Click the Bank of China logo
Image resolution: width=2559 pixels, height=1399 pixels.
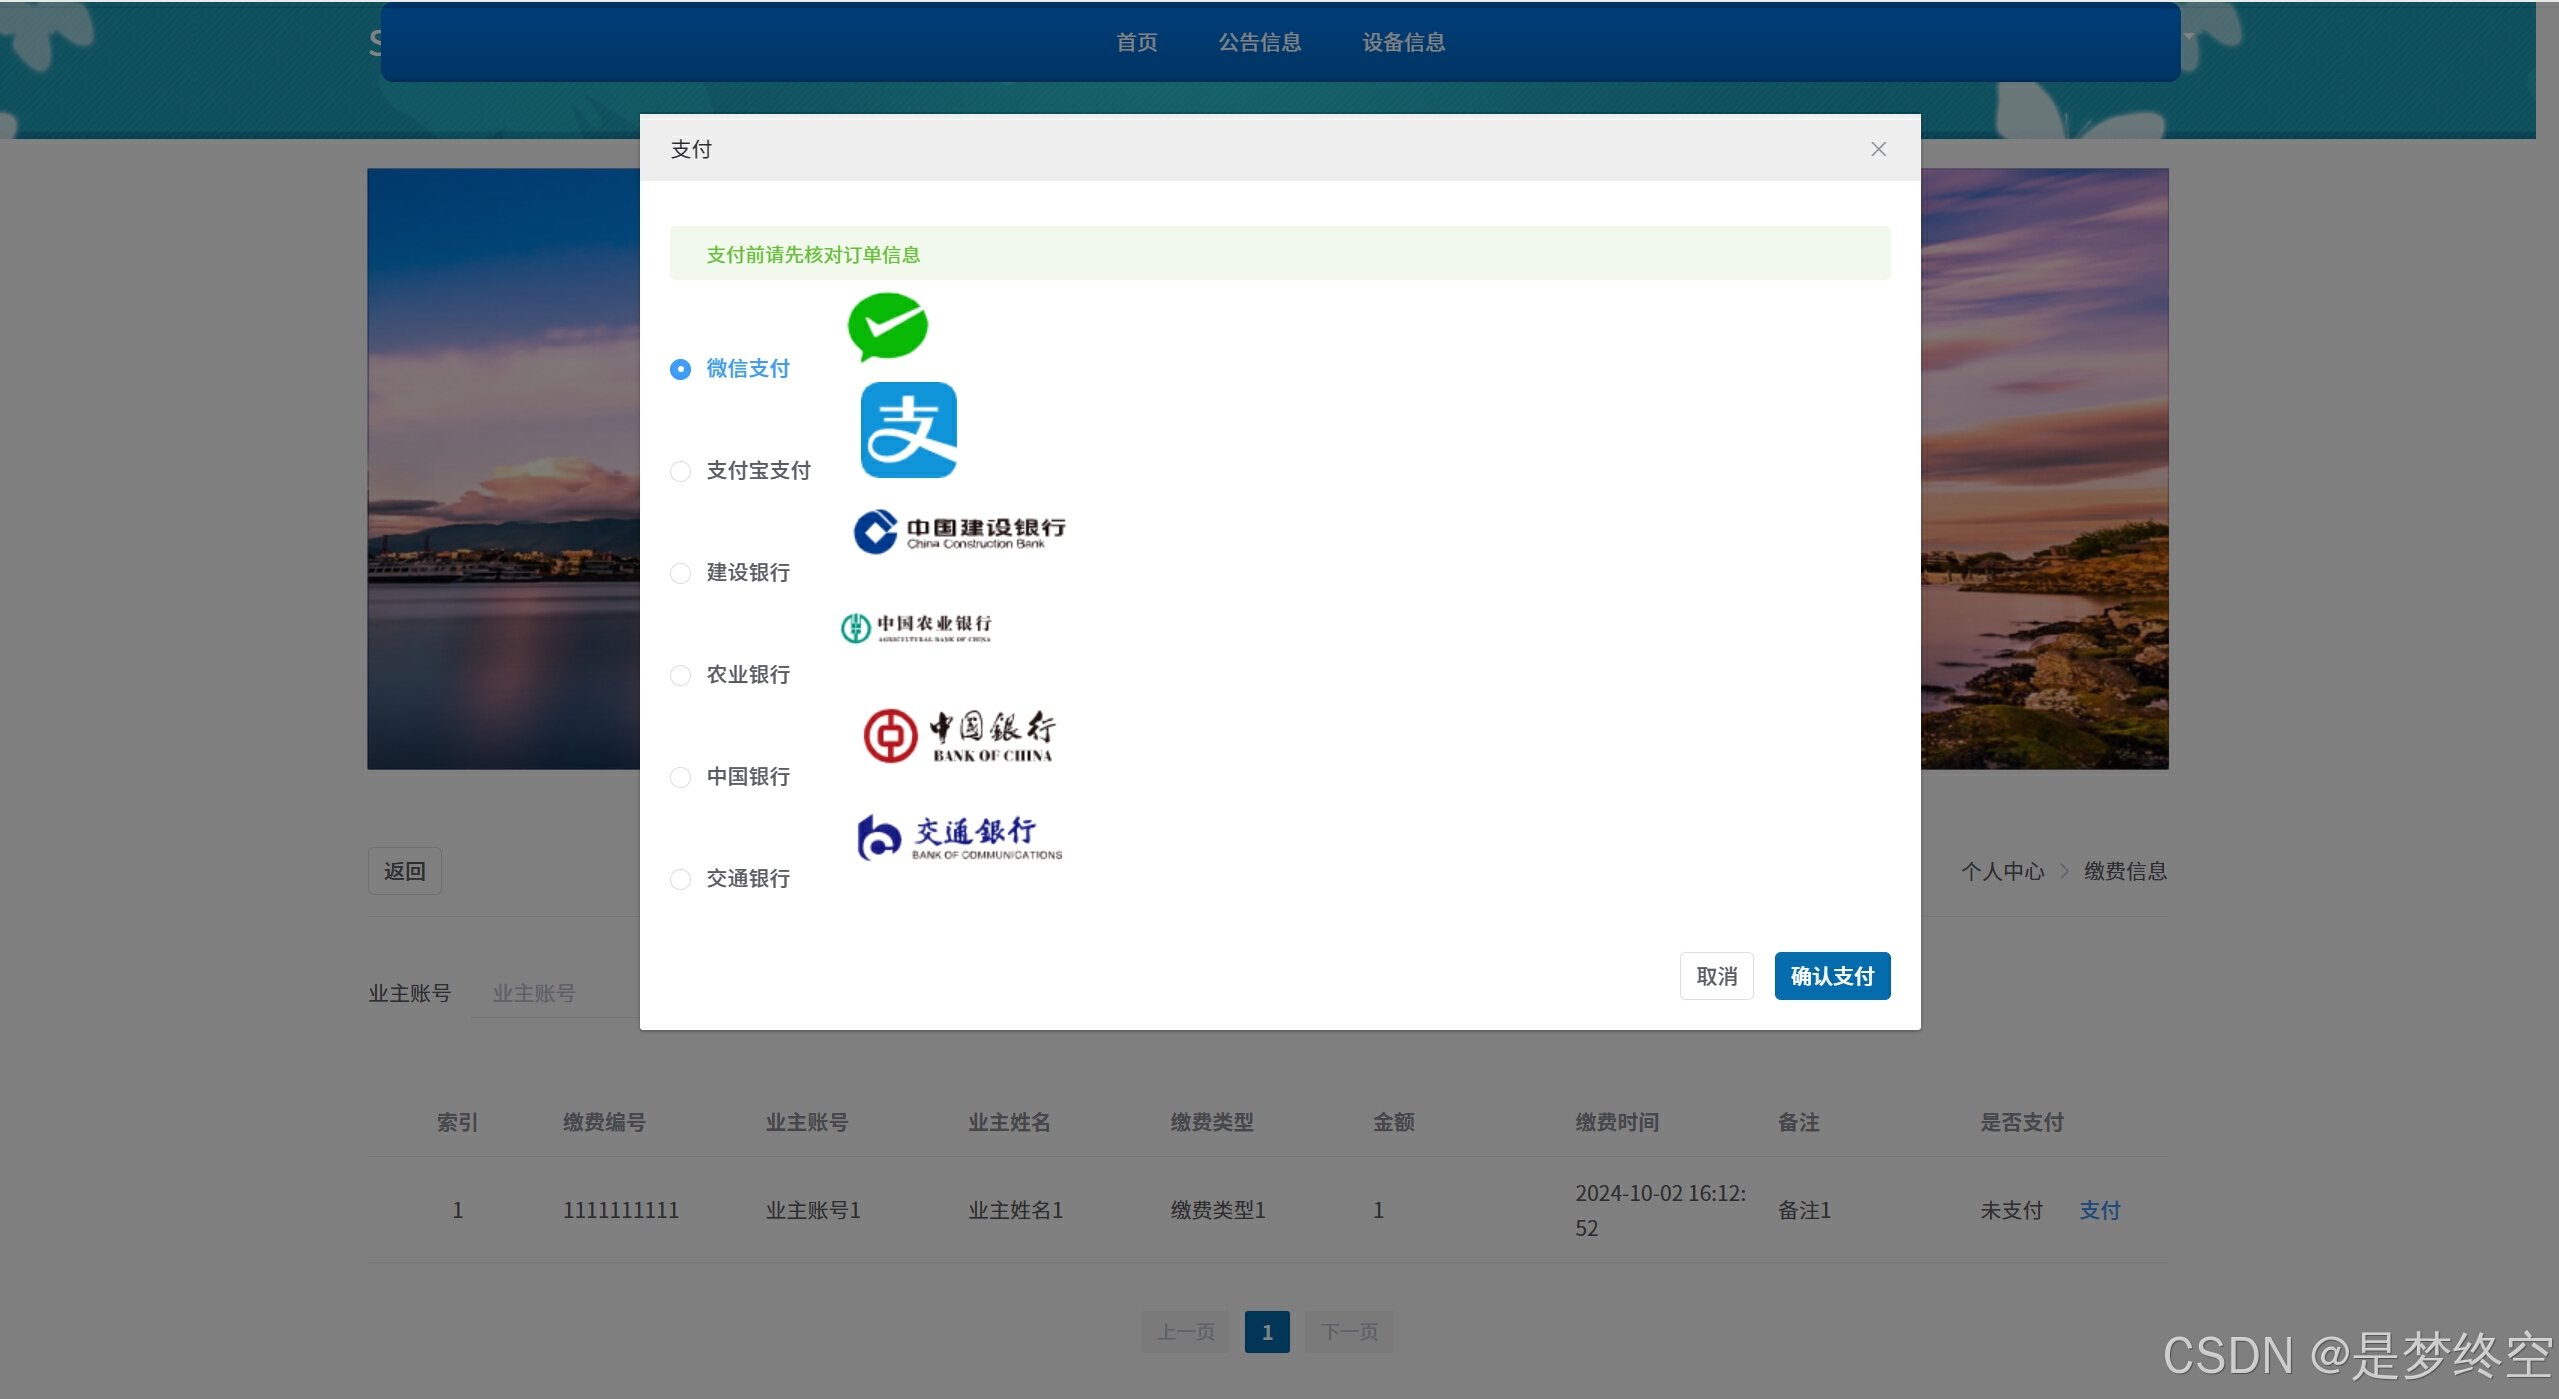point(958,736)
